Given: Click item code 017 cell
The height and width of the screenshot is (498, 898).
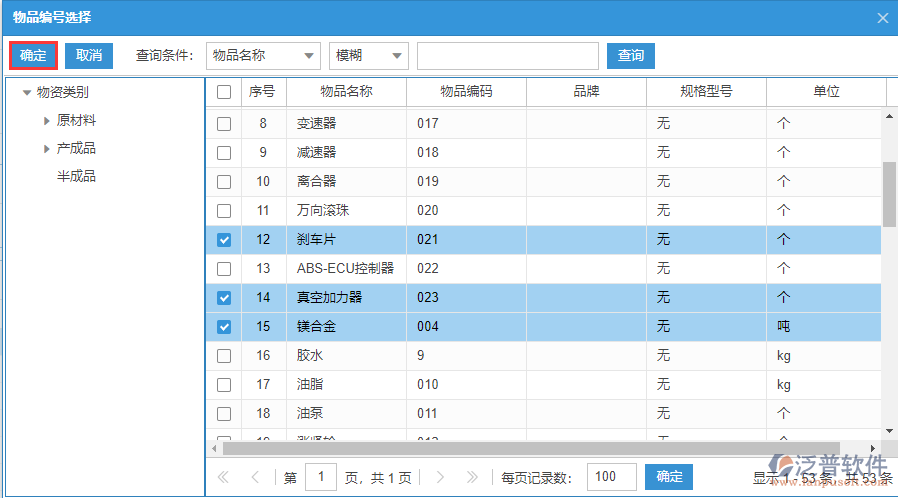Looking at the screenshot, I should tap(466, 124).
